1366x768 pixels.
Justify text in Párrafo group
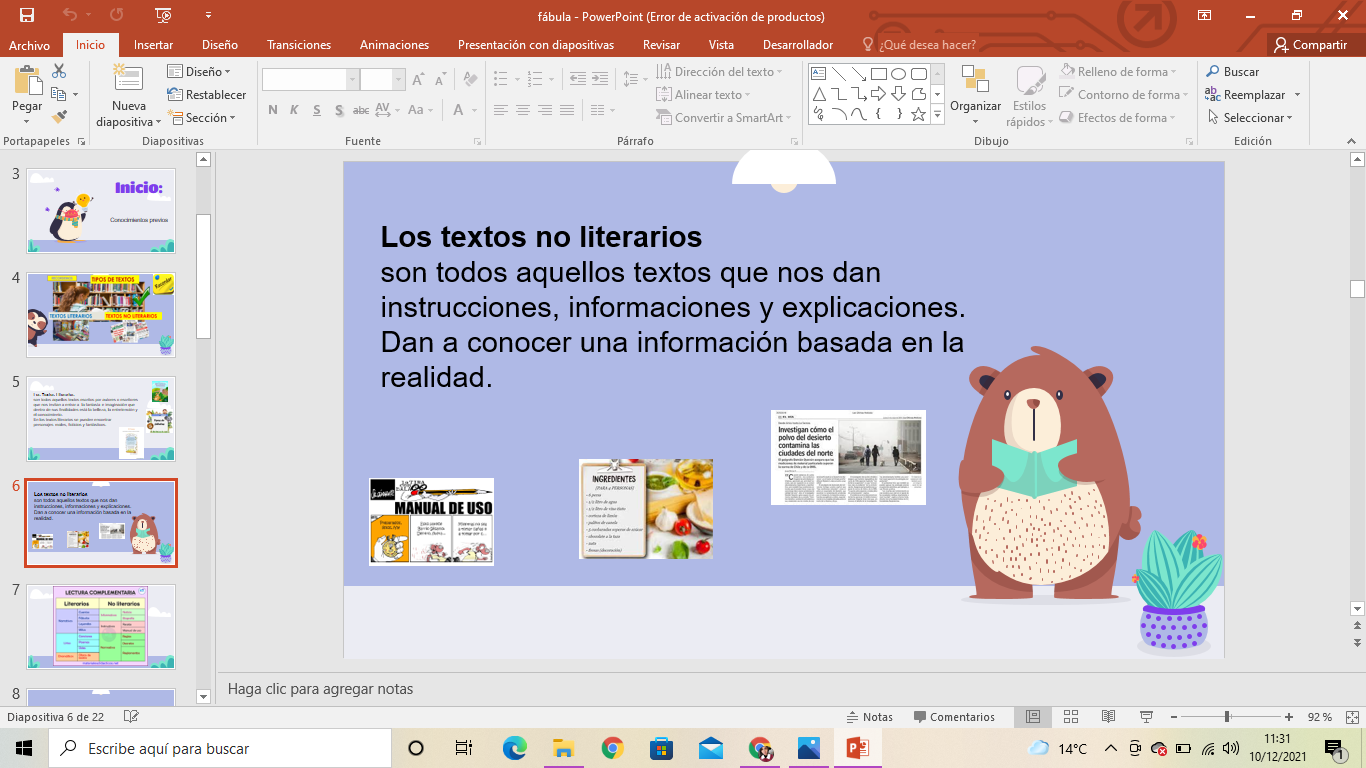(x=567, y=110)
